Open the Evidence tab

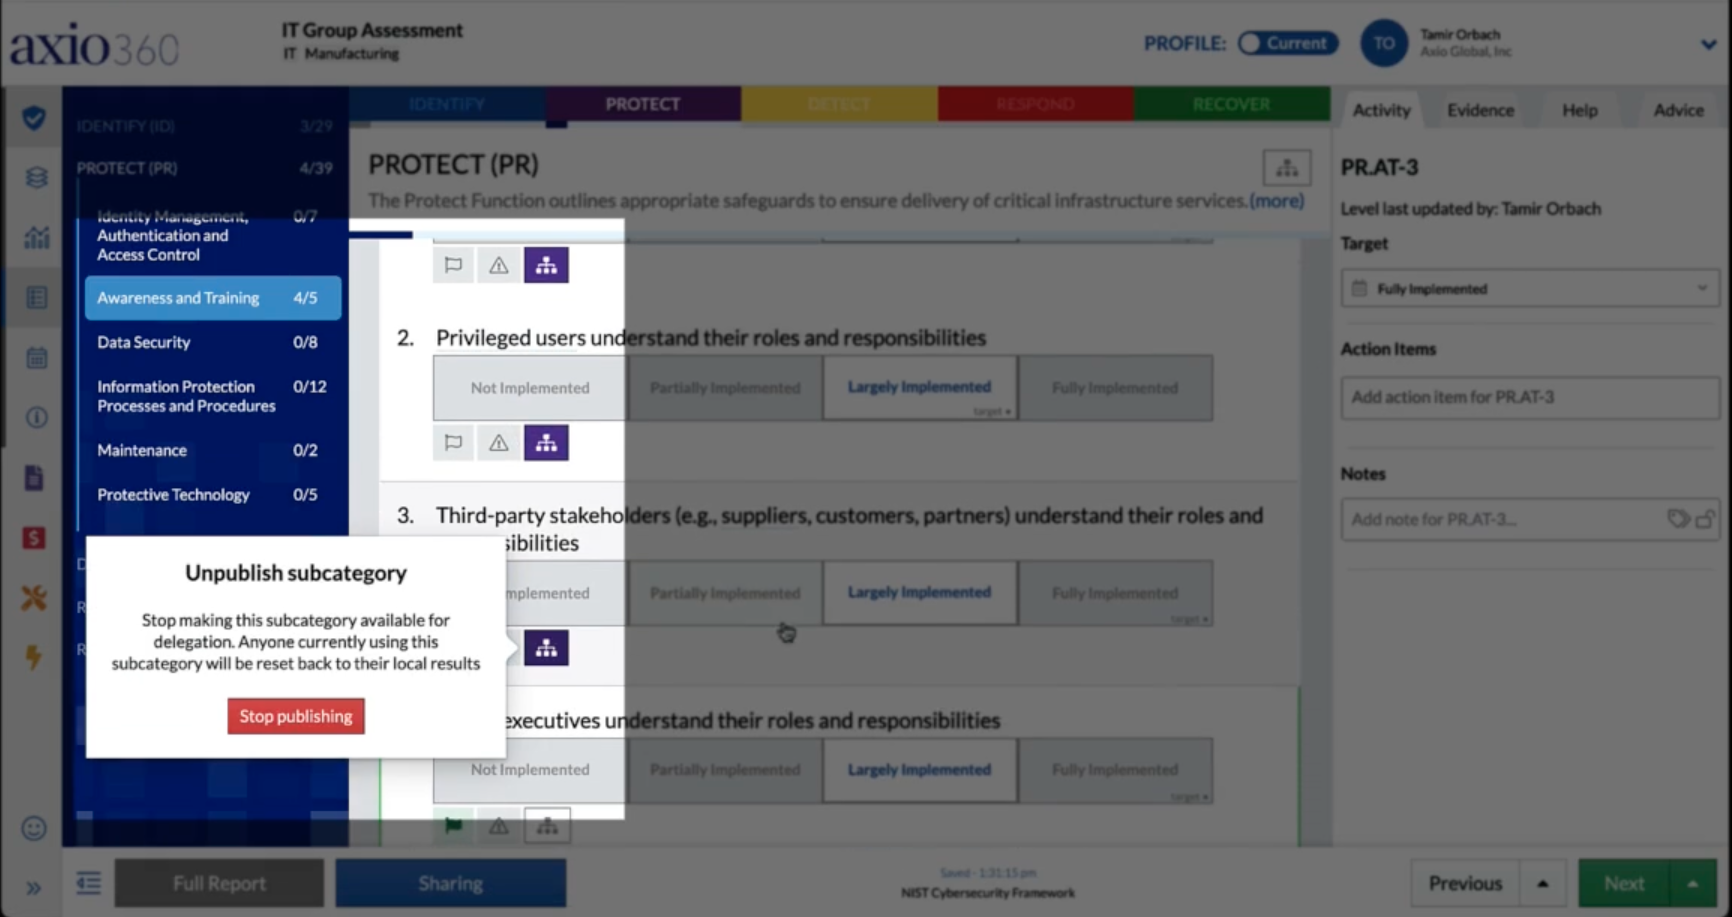(x=1480, y=110)
